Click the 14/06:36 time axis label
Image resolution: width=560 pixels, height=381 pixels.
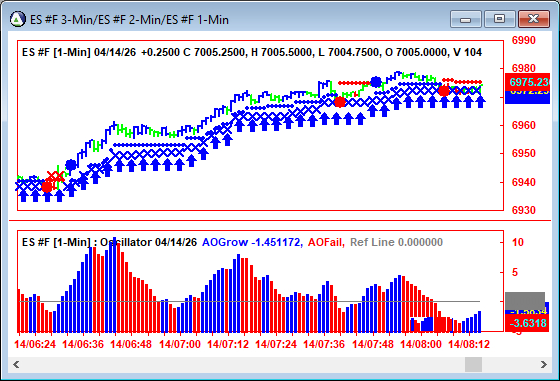(83, 344)
